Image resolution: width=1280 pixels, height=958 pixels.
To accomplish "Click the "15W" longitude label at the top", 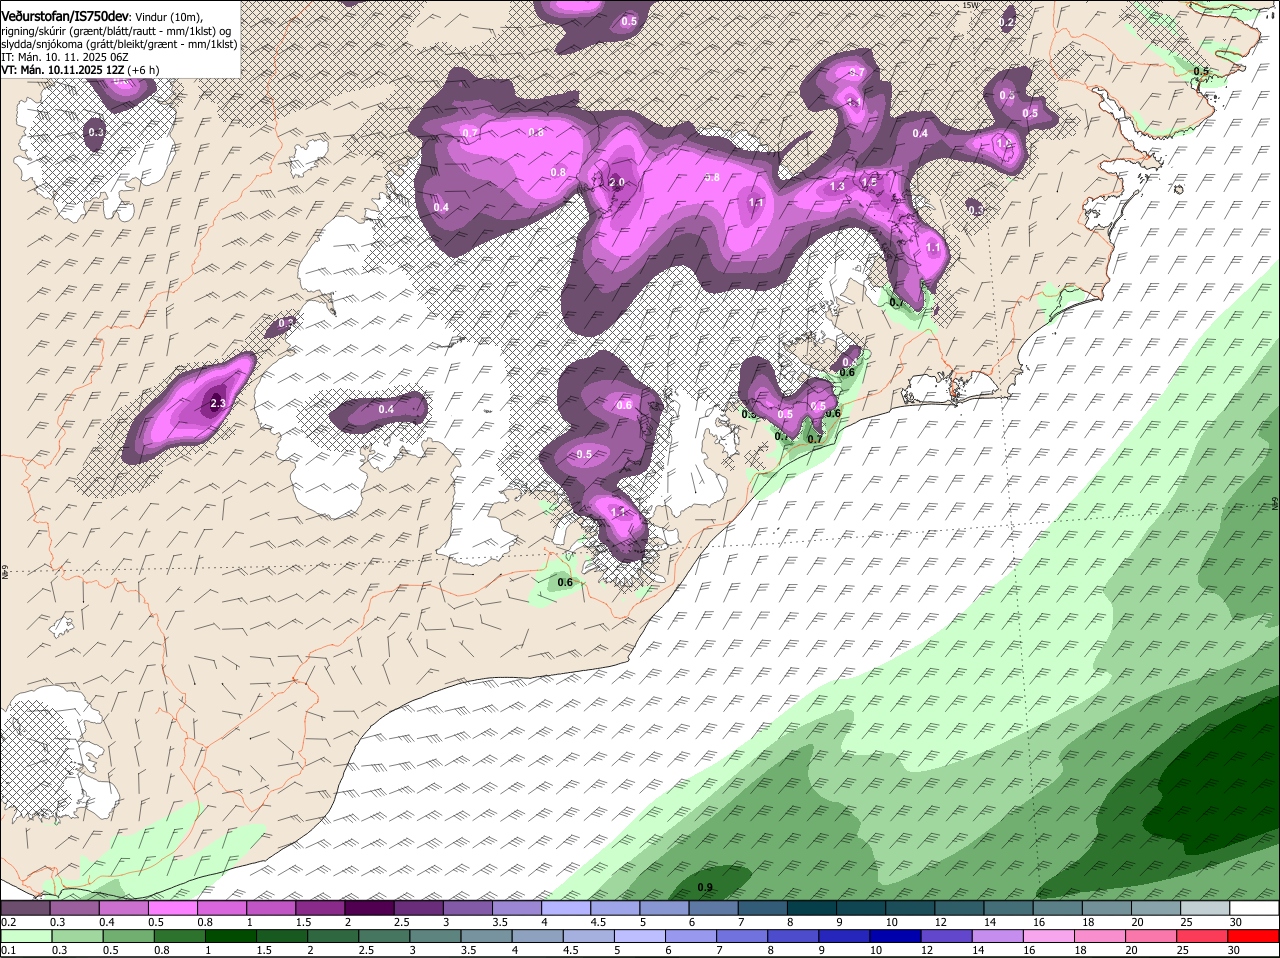I will [970, 5].
